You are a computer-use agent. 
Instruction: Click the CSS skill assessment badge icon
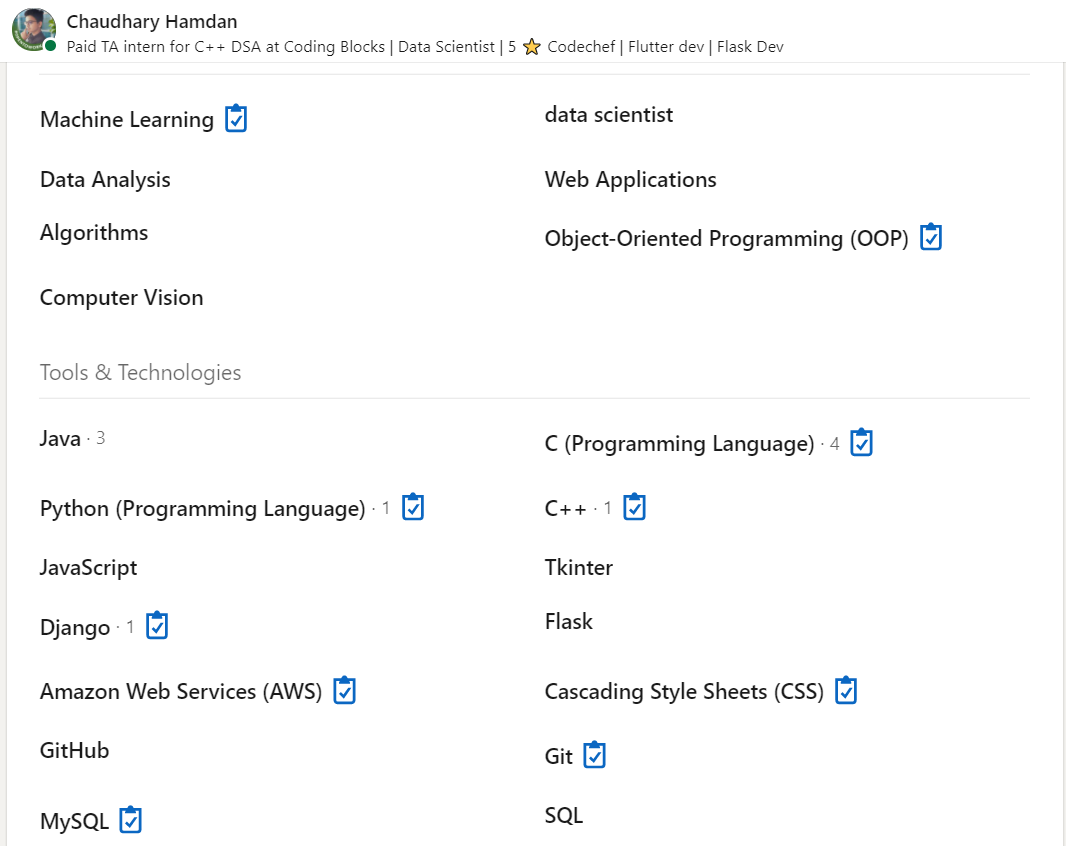[846, 691]
